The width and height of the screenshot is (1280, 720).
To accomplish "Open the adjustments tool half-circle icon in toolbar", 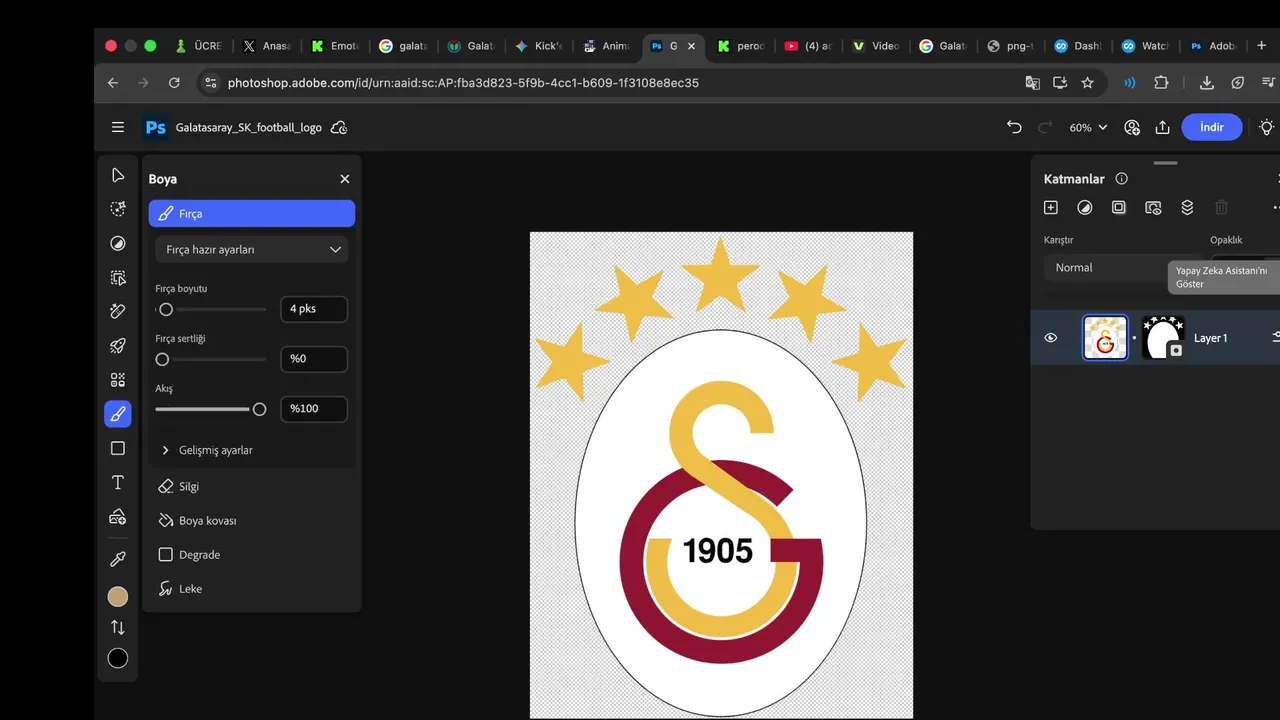I will pyautogui.click(x=118, y=243).
